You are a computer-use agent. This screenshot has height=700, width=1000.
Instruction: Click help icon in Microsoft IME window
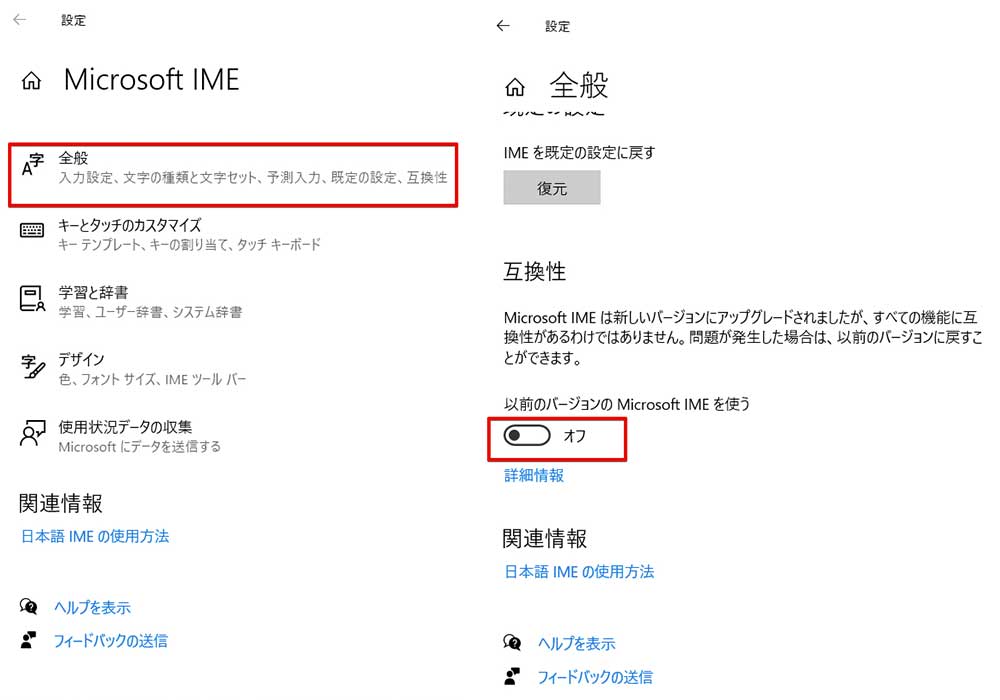[29, 606]
